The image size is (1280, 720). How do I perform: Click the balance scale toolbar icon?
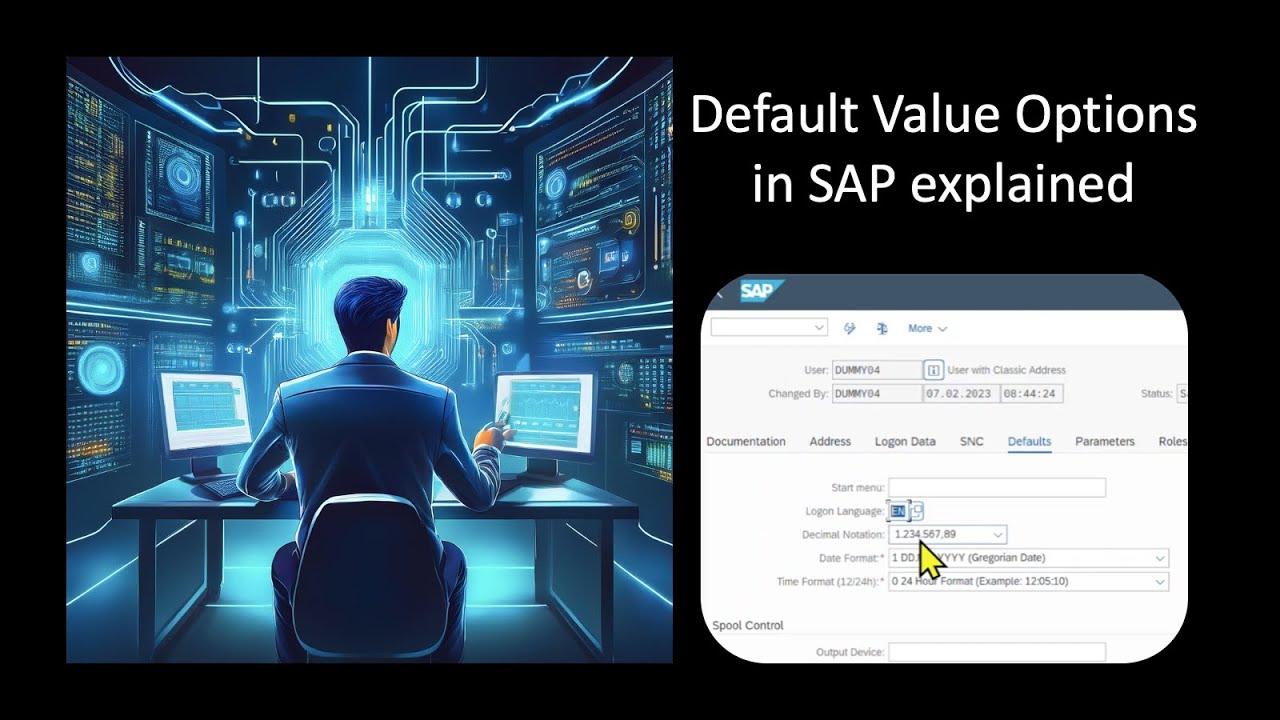coord(883,328)
